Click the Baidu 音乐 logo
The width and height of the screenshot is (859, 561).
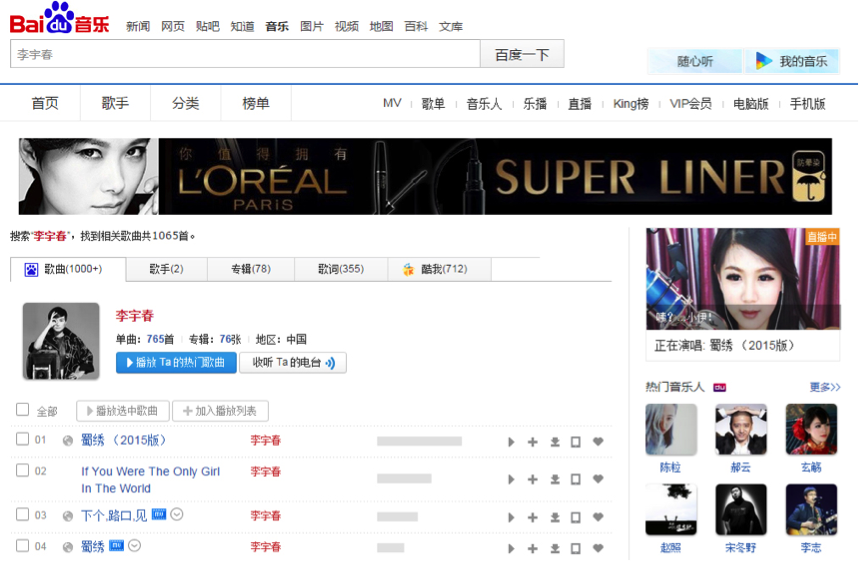59,19
